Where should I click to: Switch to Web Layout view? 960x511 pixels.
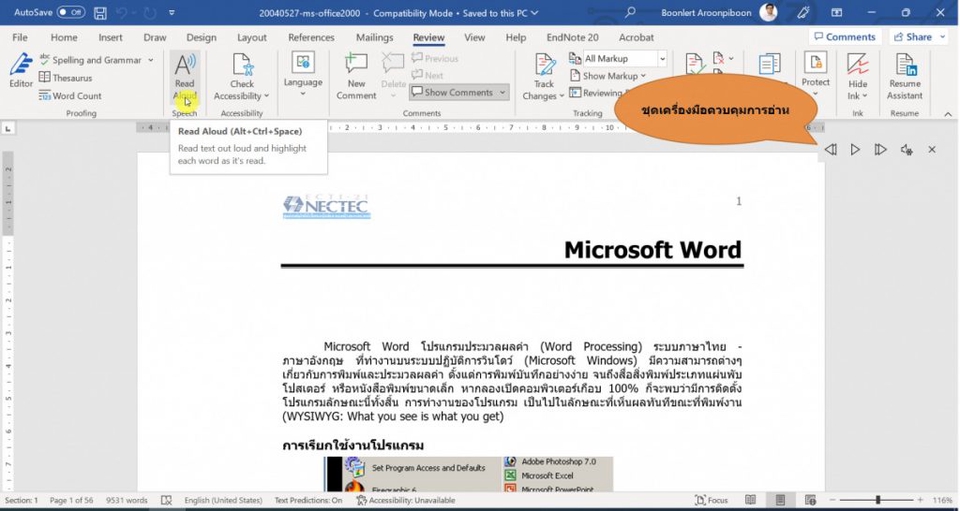tap(810, 500)
